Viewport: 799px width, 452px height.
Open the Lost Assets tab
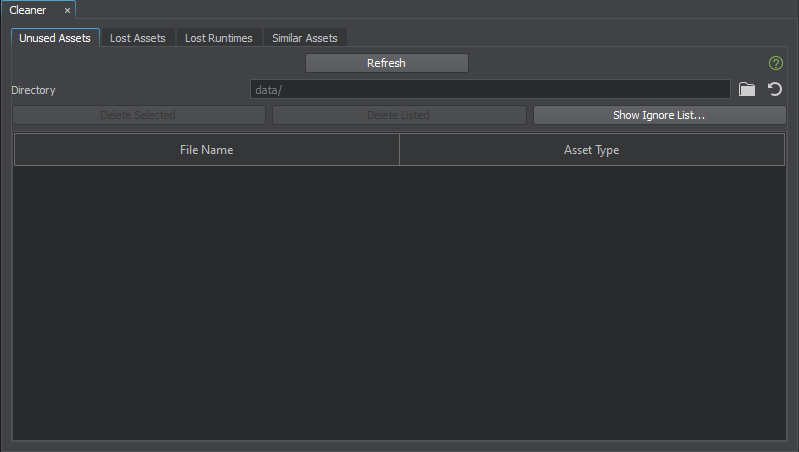[x=137, y=38]
